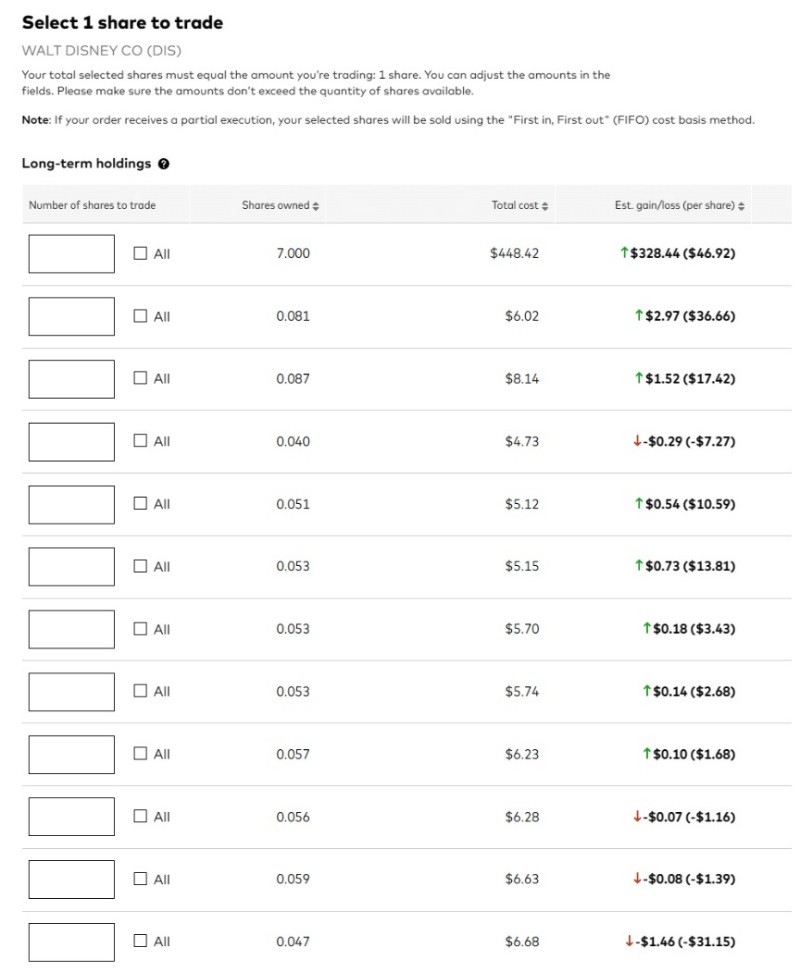Tick All for the 0.040 shares lot
Image resolution: width=800 pixels, height=972 pixels.
click(x=141, y=442)
